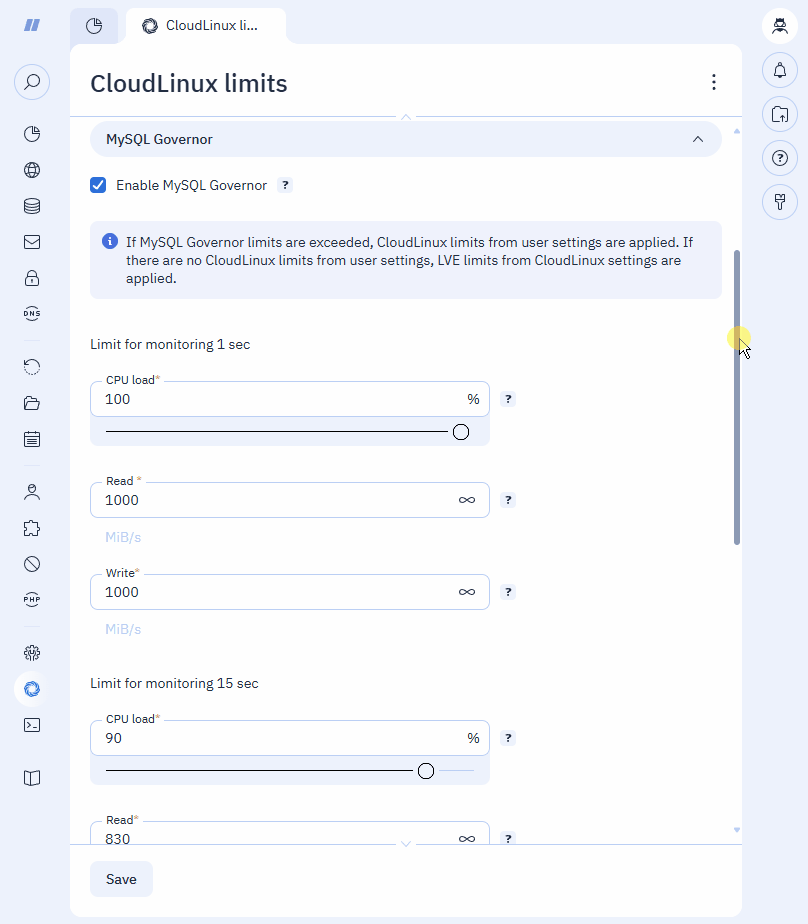Viewport: 808px width, 924px height.
Task: Open the DNS management icon
Action: tap(32, 314)
